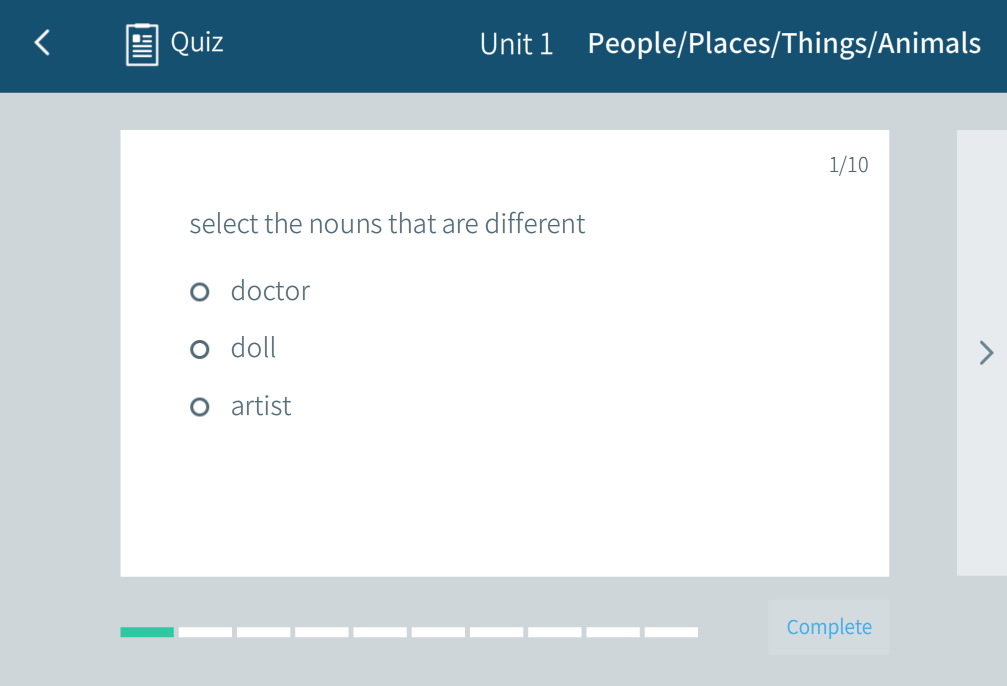The height and width of the screenshot is (686, 1007).
Task: Jump to last progress bar segment
Action: [x=671, y=632]
